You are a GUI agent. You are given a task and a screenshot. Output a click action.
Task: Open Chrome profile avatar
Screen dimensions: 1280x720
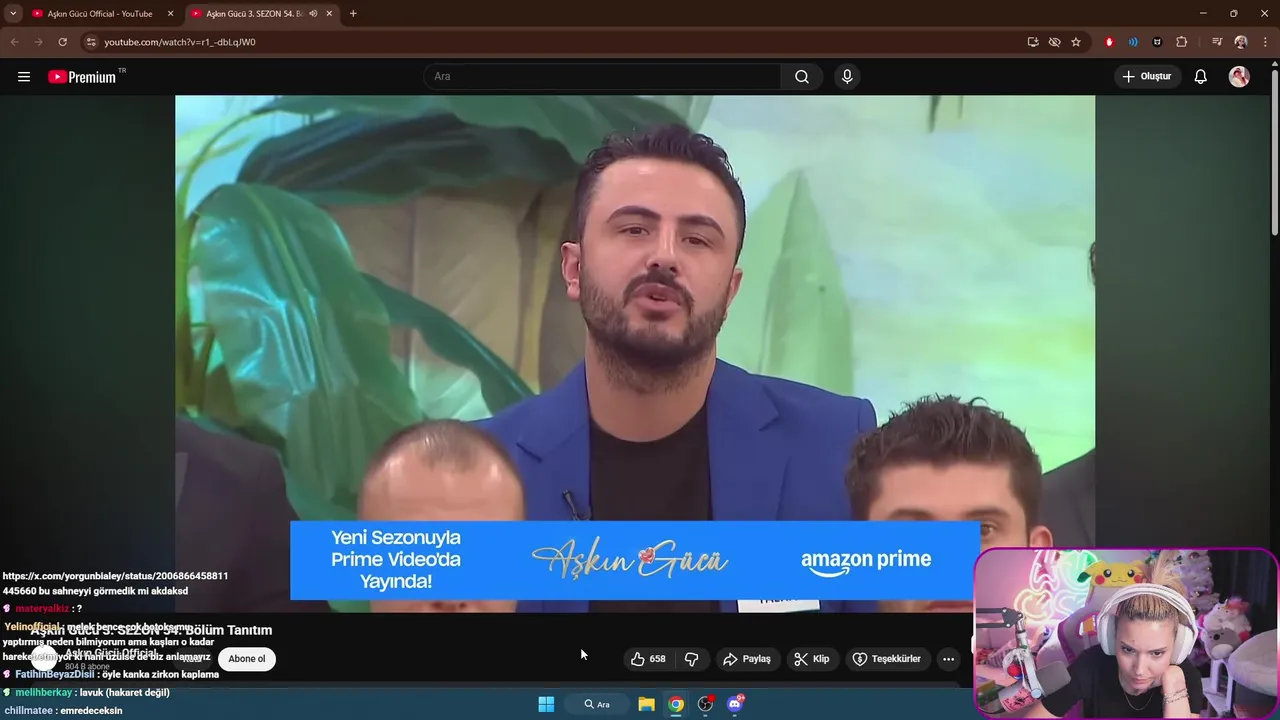1241,42
